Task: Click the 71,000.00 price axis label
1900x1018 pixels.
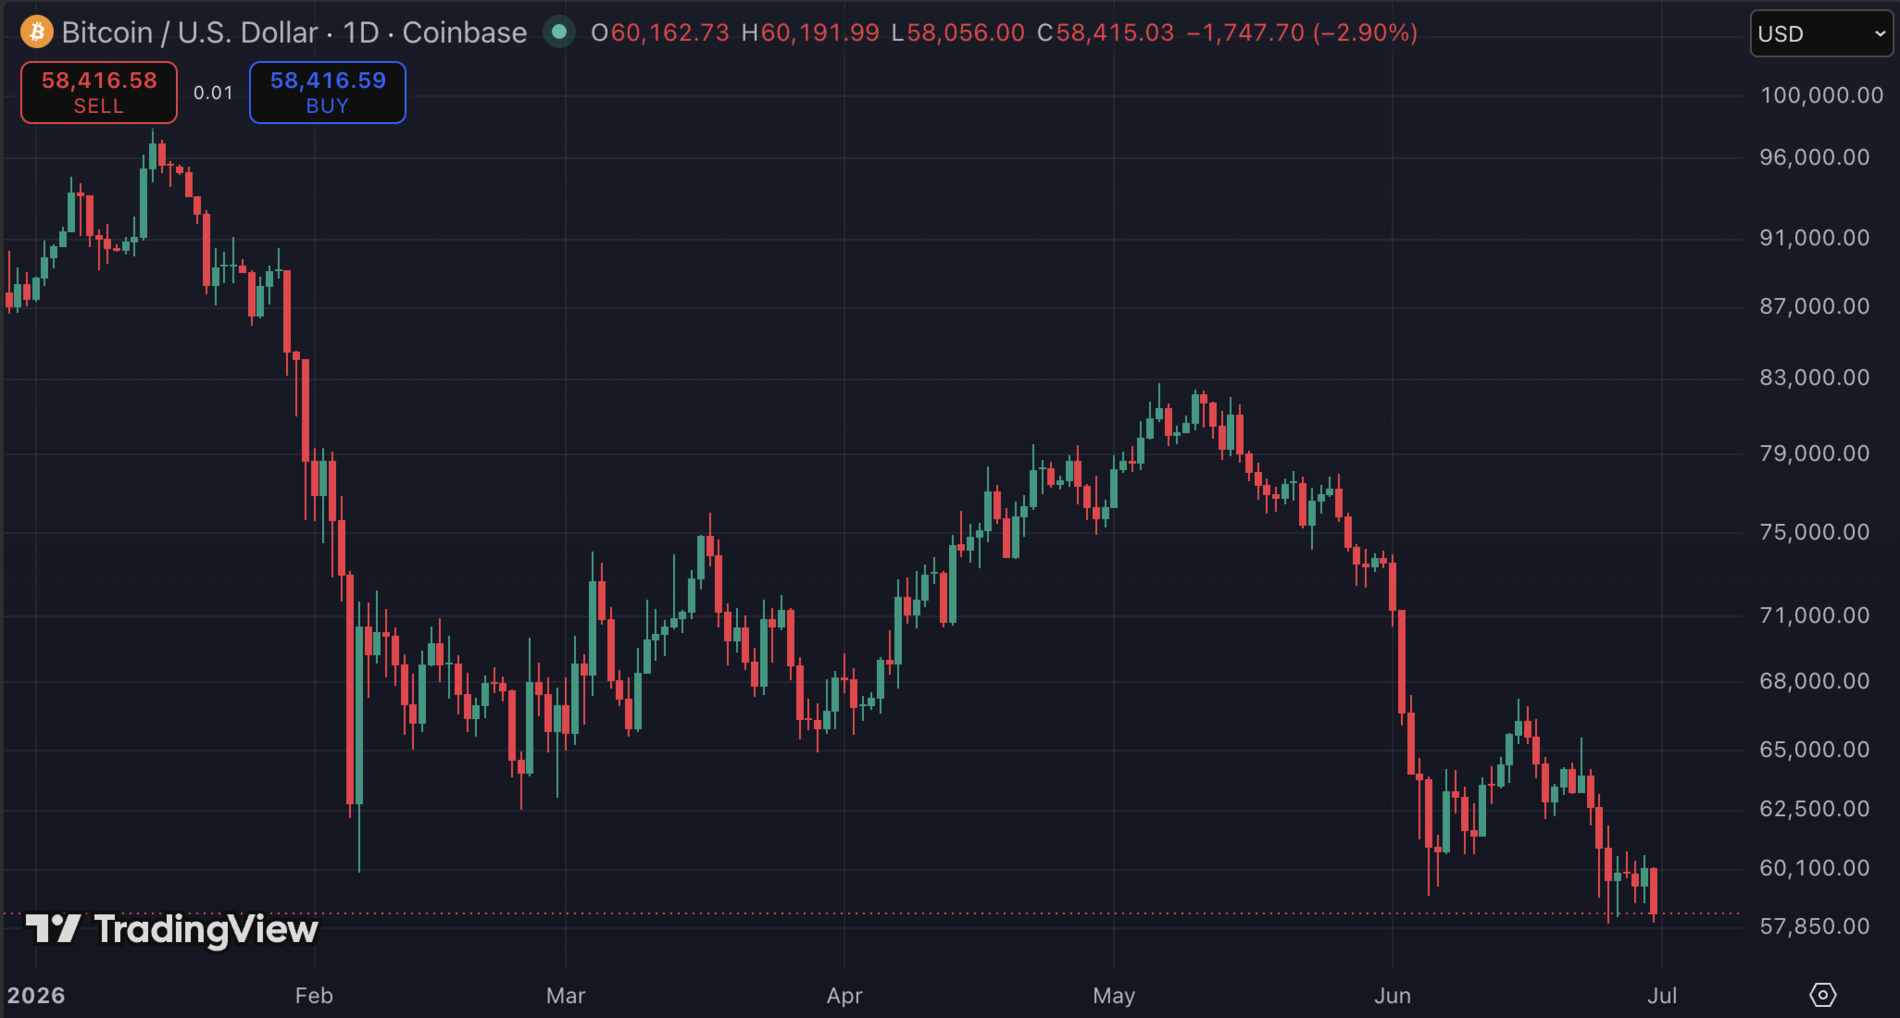Action: coord(1814,615)
